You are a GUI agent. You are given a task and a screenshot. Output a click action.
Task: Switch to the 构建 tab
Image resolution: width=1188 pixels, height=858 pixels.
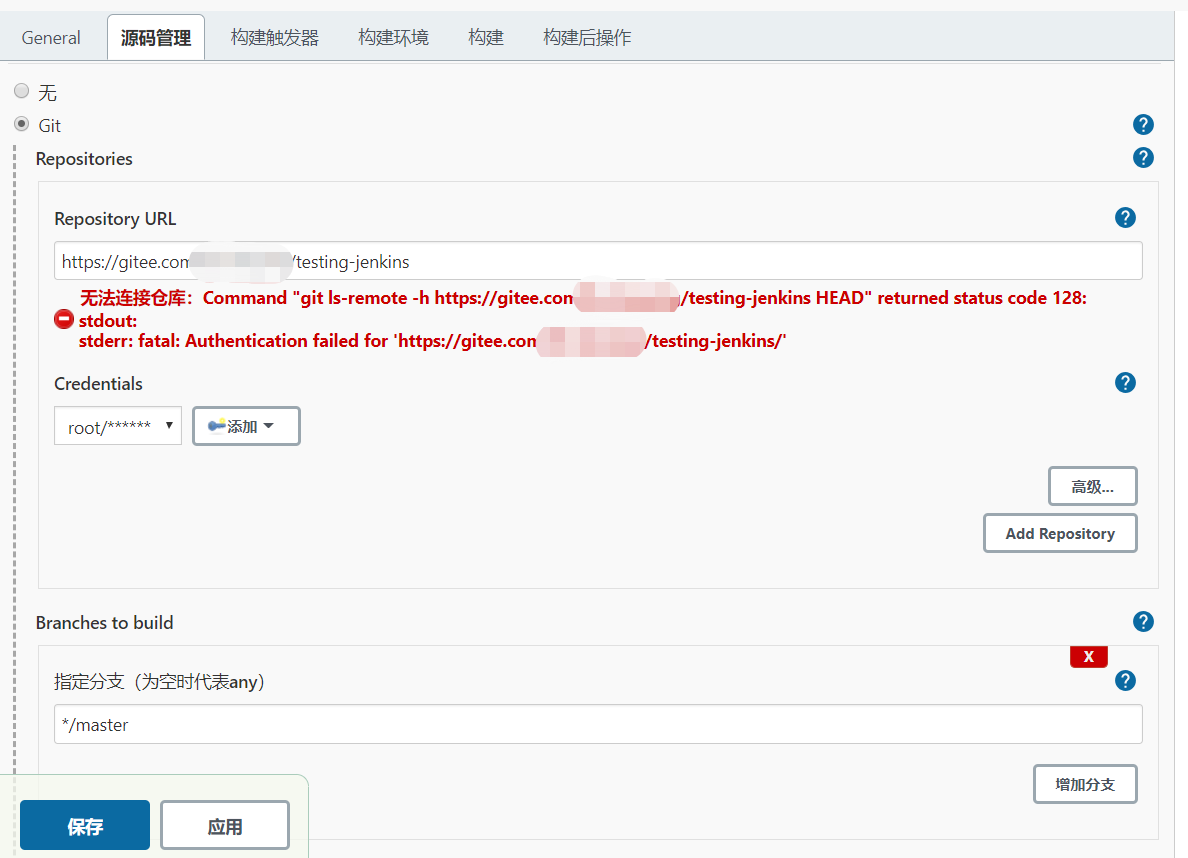[x=486, y=38]
